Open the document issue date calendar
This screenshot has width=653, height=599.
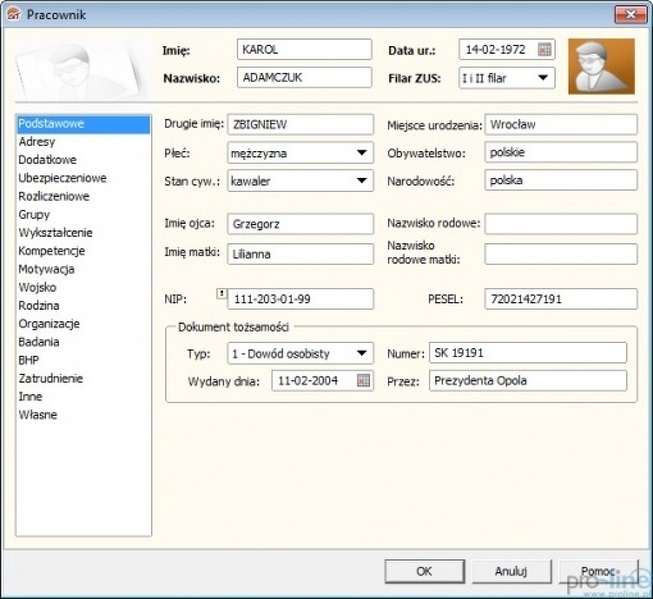363,381
